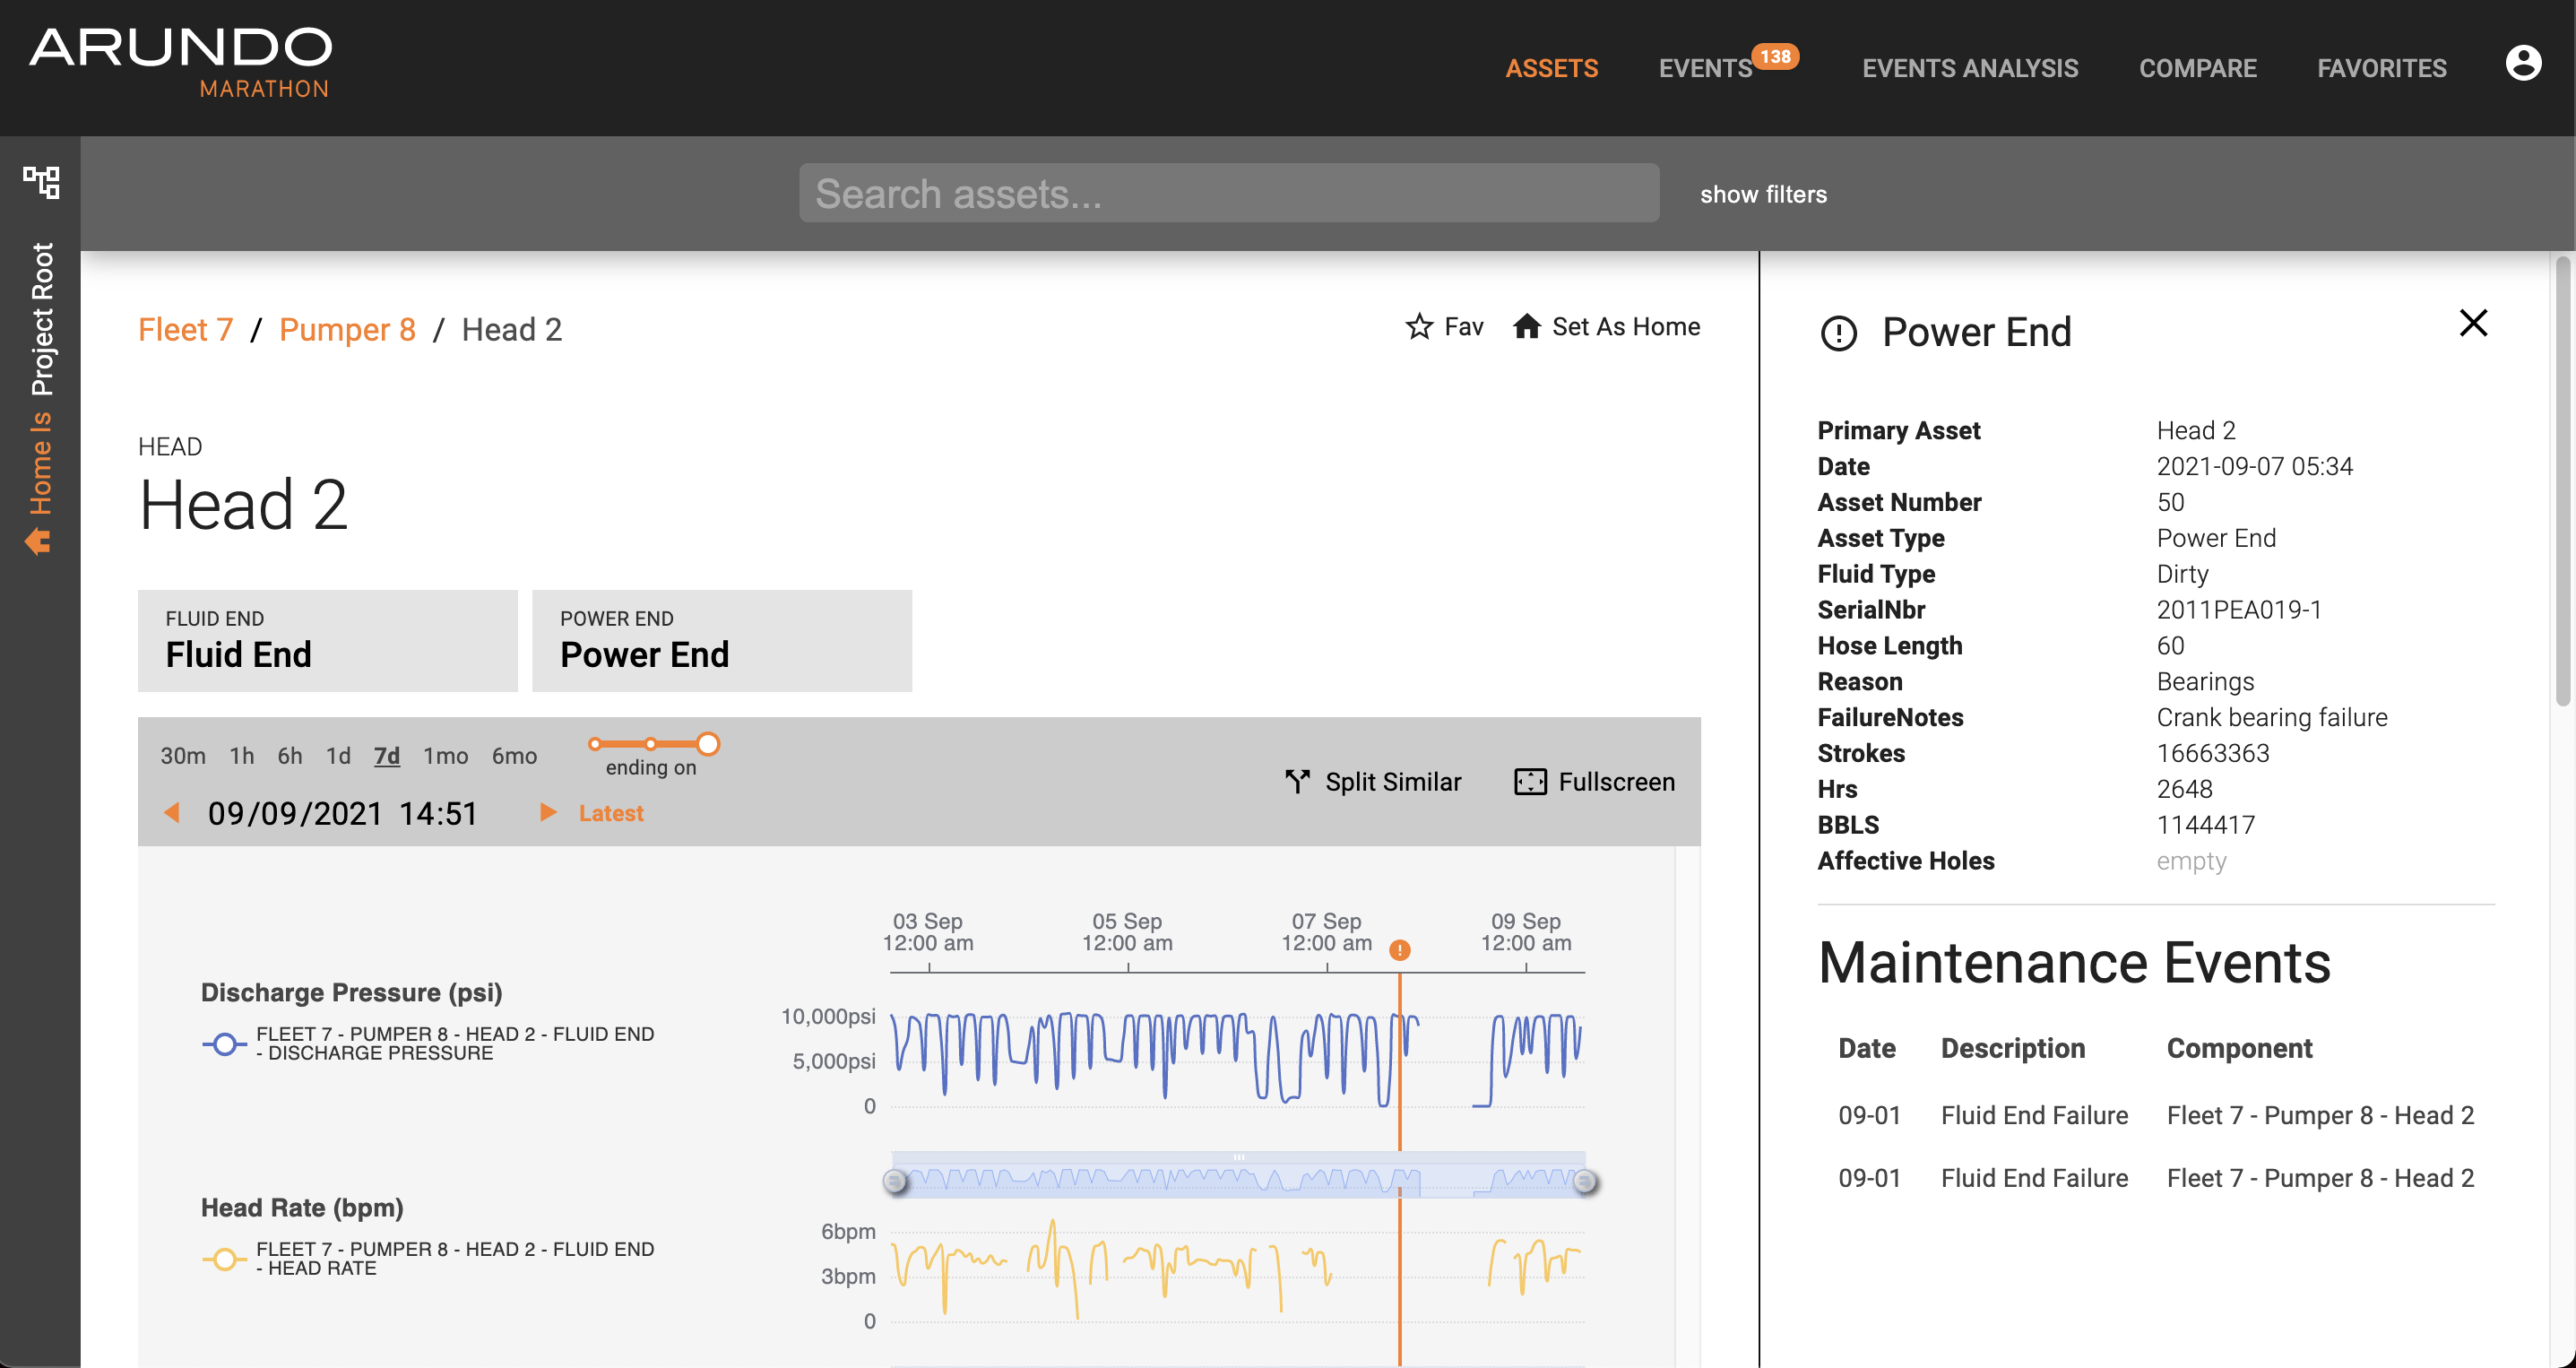The height and width of the screenshot is (1368, 2576).
Task: Step to previous date with left arrow
Action: (172, 812)
